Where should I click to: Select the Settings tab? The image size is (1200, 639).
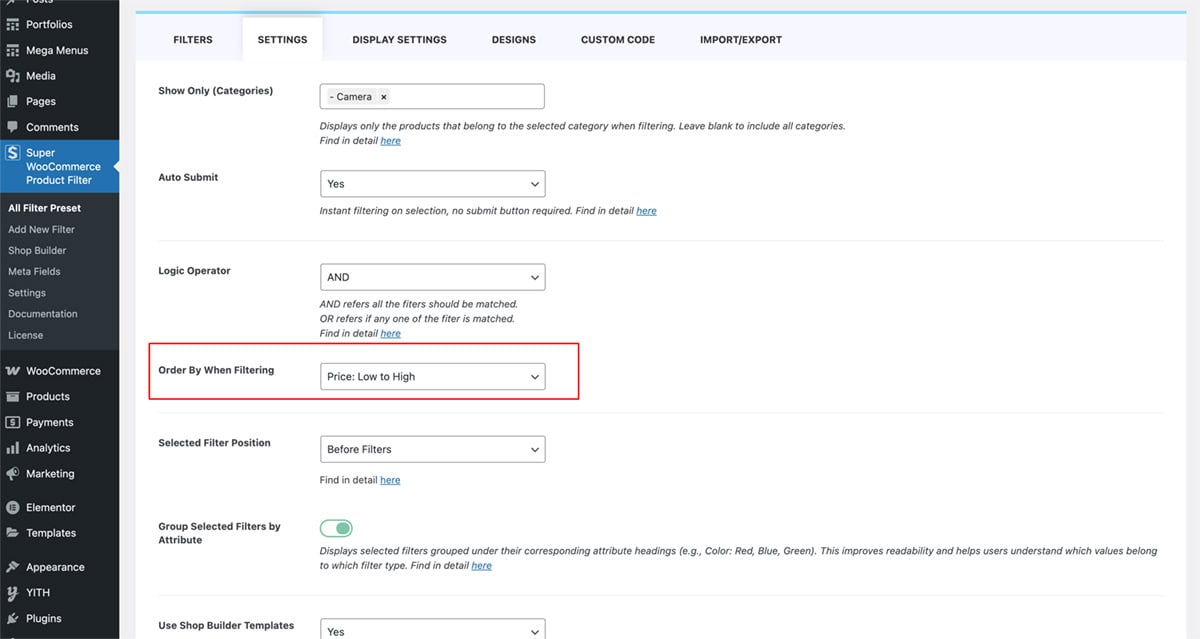point(282,40)
